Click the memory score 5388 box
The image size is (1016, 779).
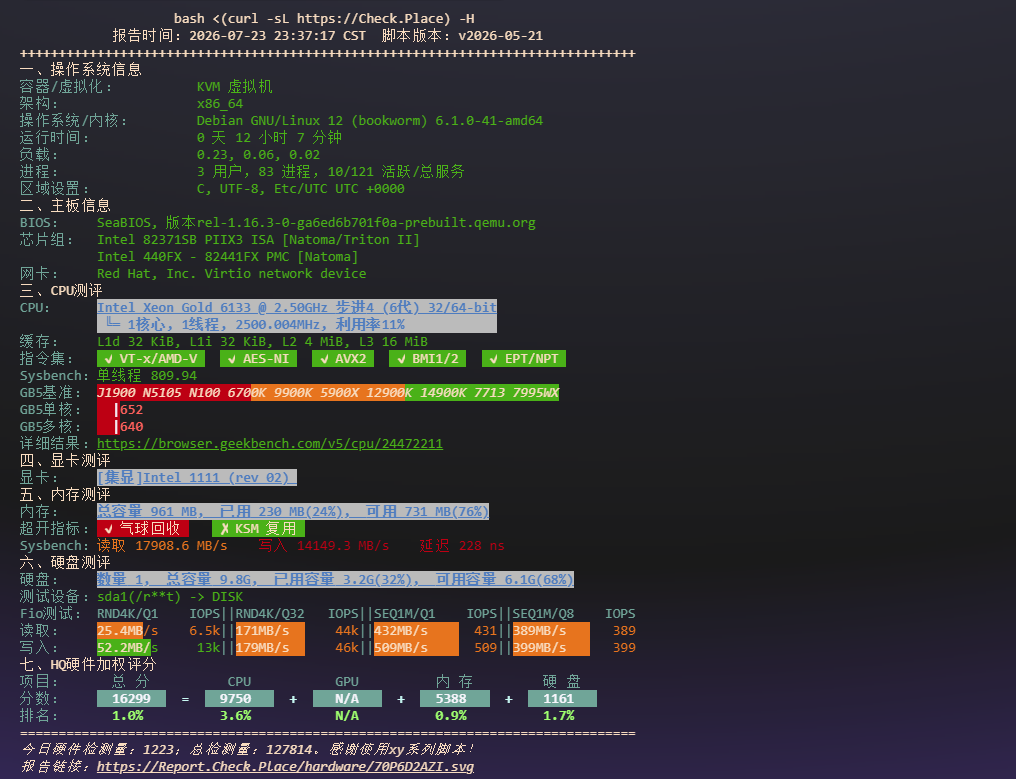coord(455,699)
